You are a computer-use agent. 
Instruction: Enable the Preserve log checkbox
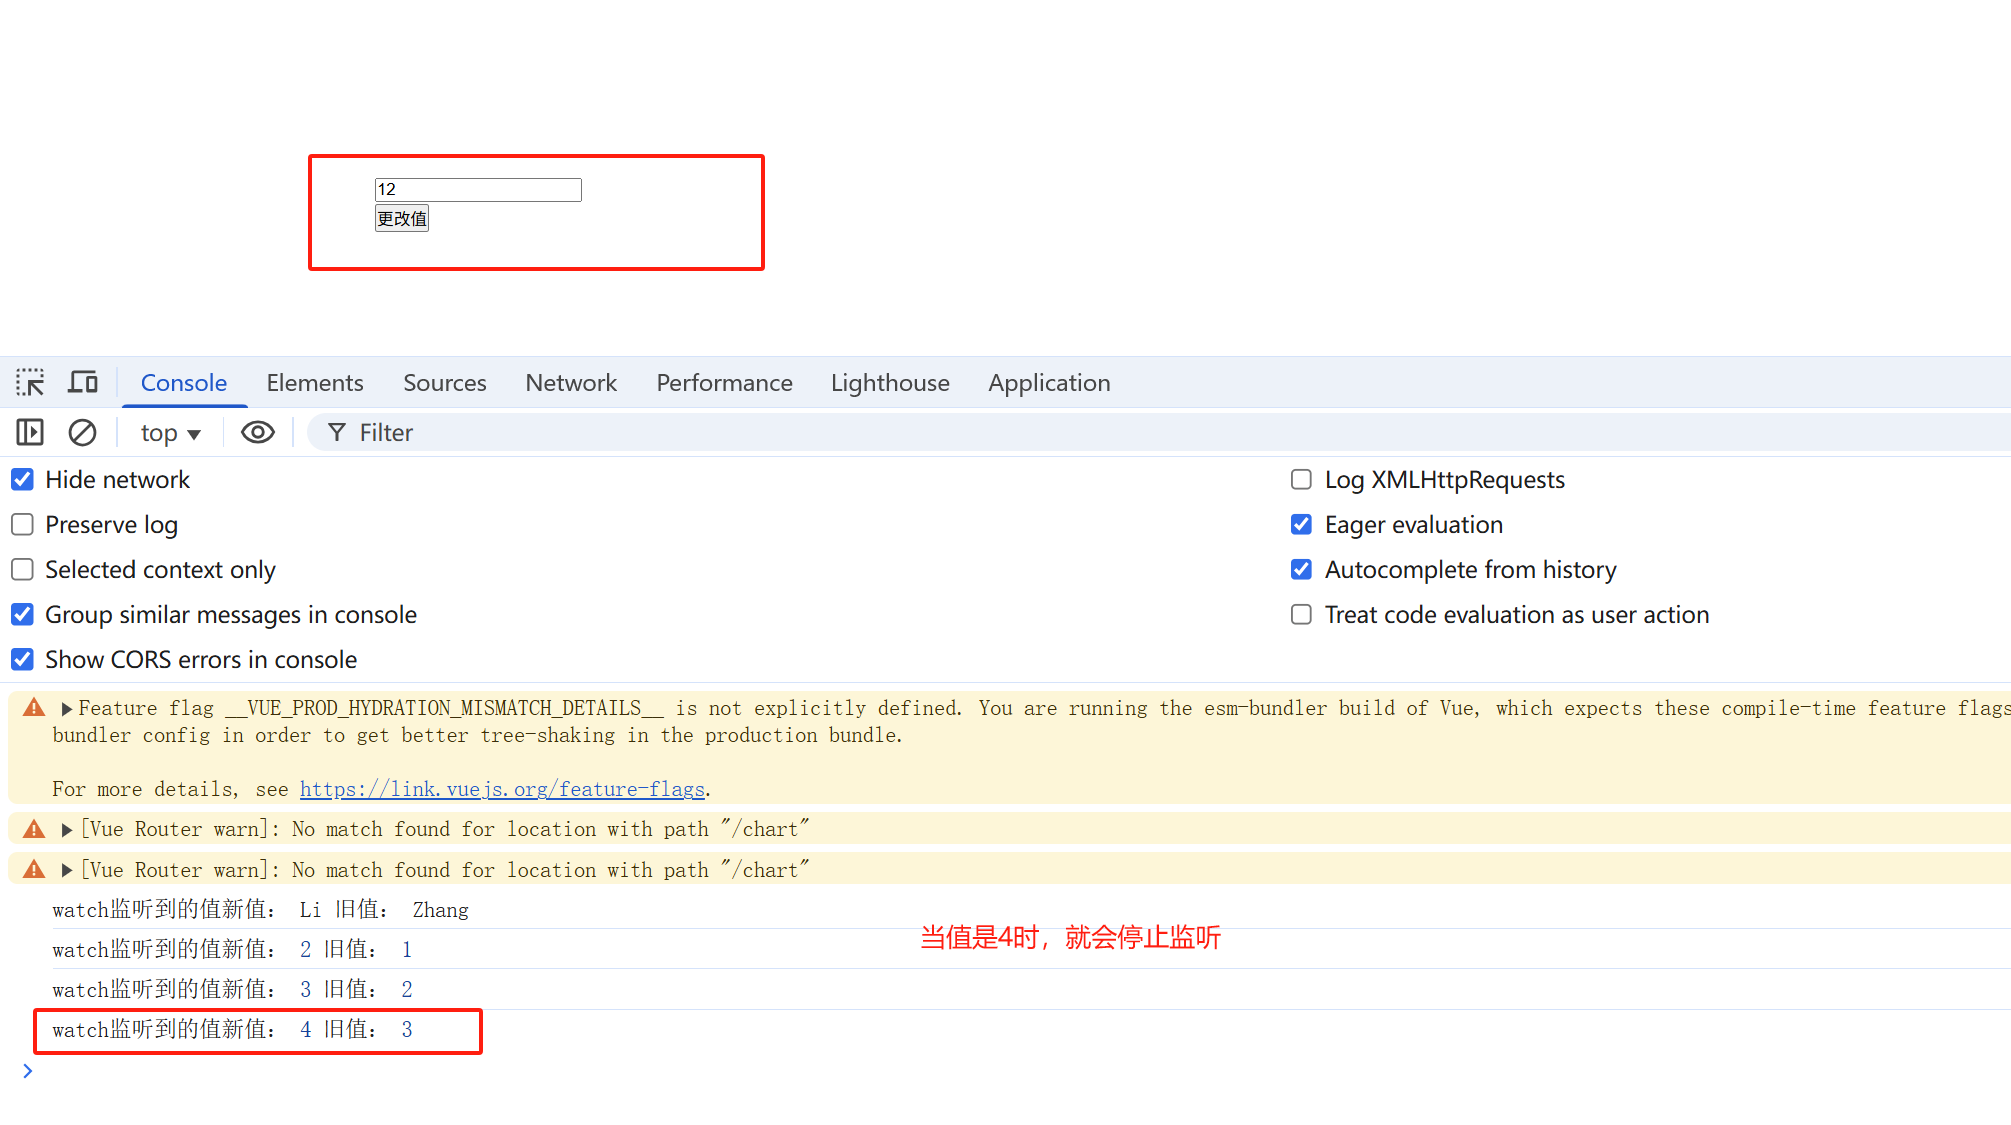pyautogui.click(x=22, y=525)
